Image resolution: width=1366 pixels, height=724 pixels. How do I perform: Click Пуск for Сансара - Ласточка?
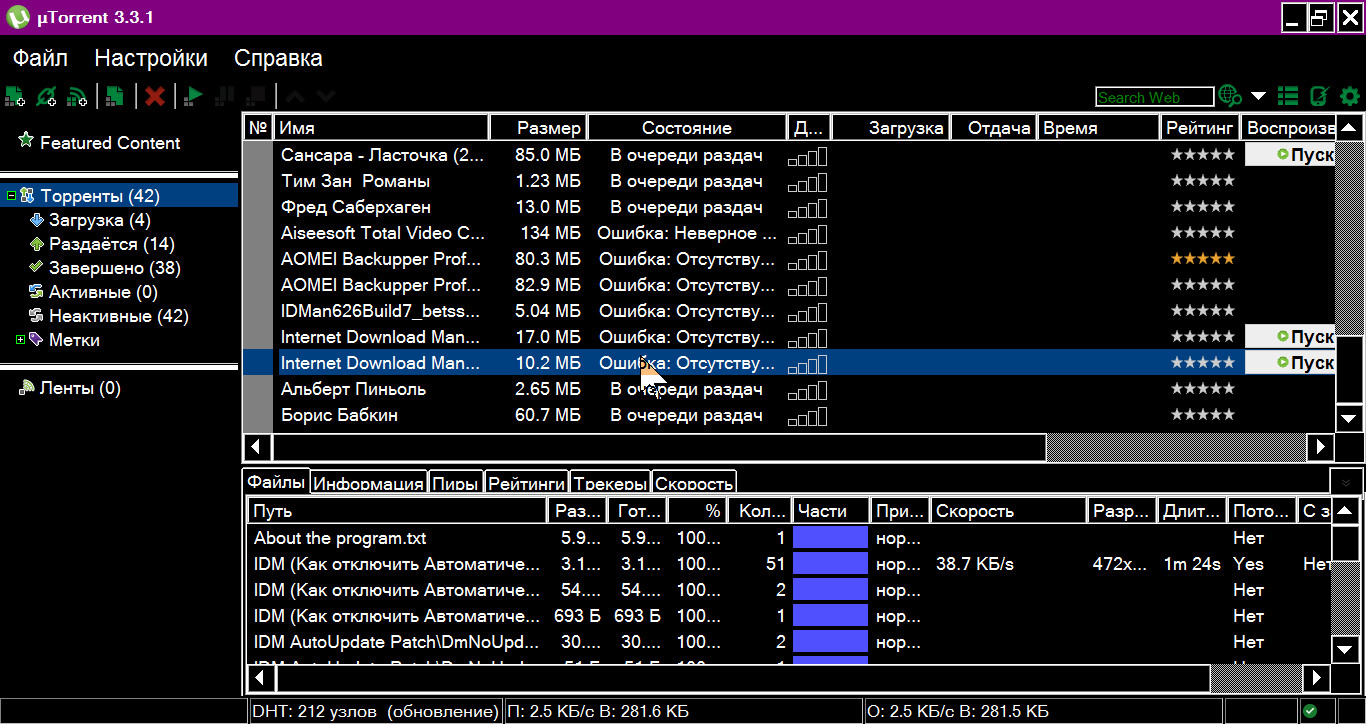click(x=1290, y=155)
